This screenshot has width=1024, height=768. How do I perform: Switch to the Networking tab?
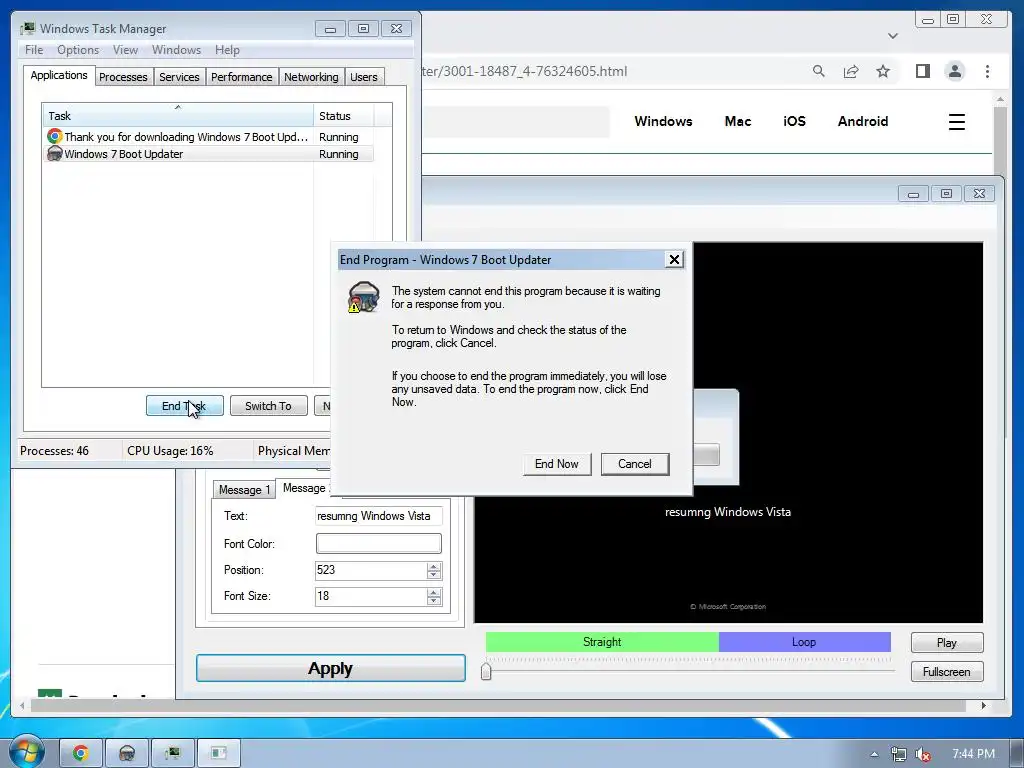[x=311, y=77]
